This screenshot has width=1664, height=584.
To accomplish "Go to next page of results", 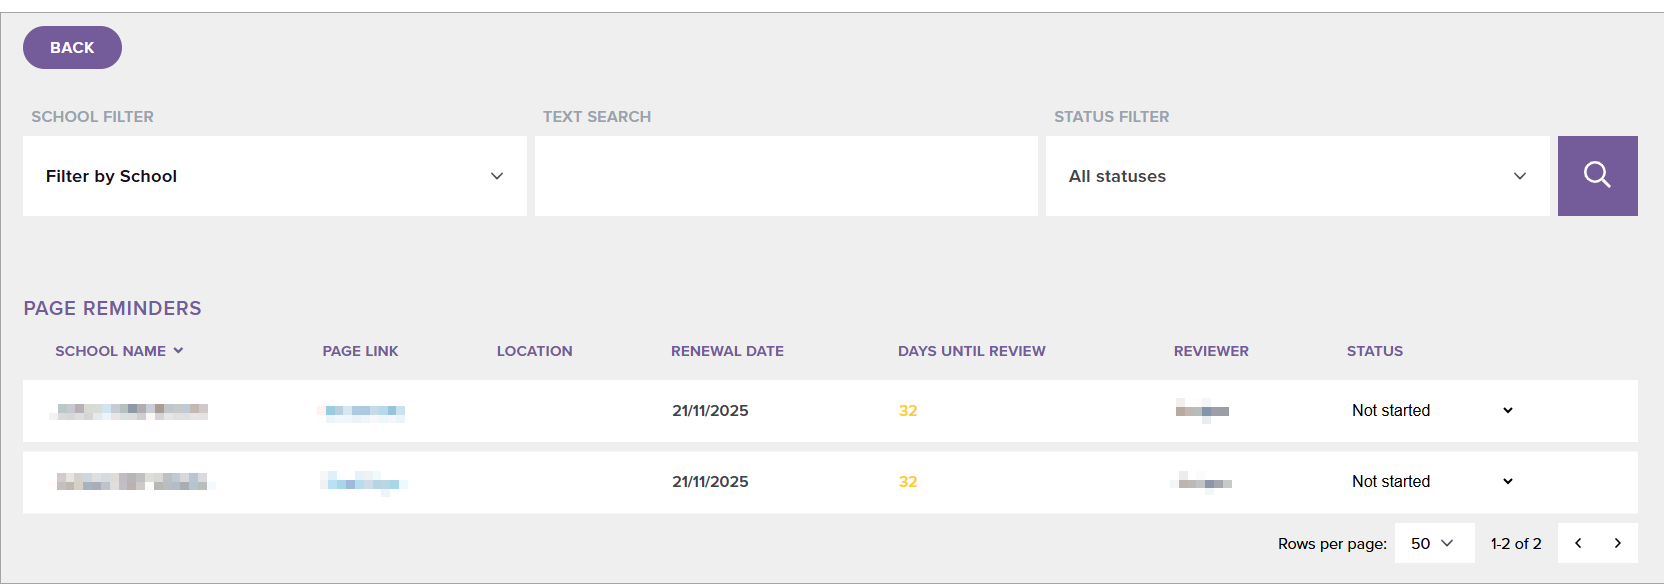I will [1617, 543].
